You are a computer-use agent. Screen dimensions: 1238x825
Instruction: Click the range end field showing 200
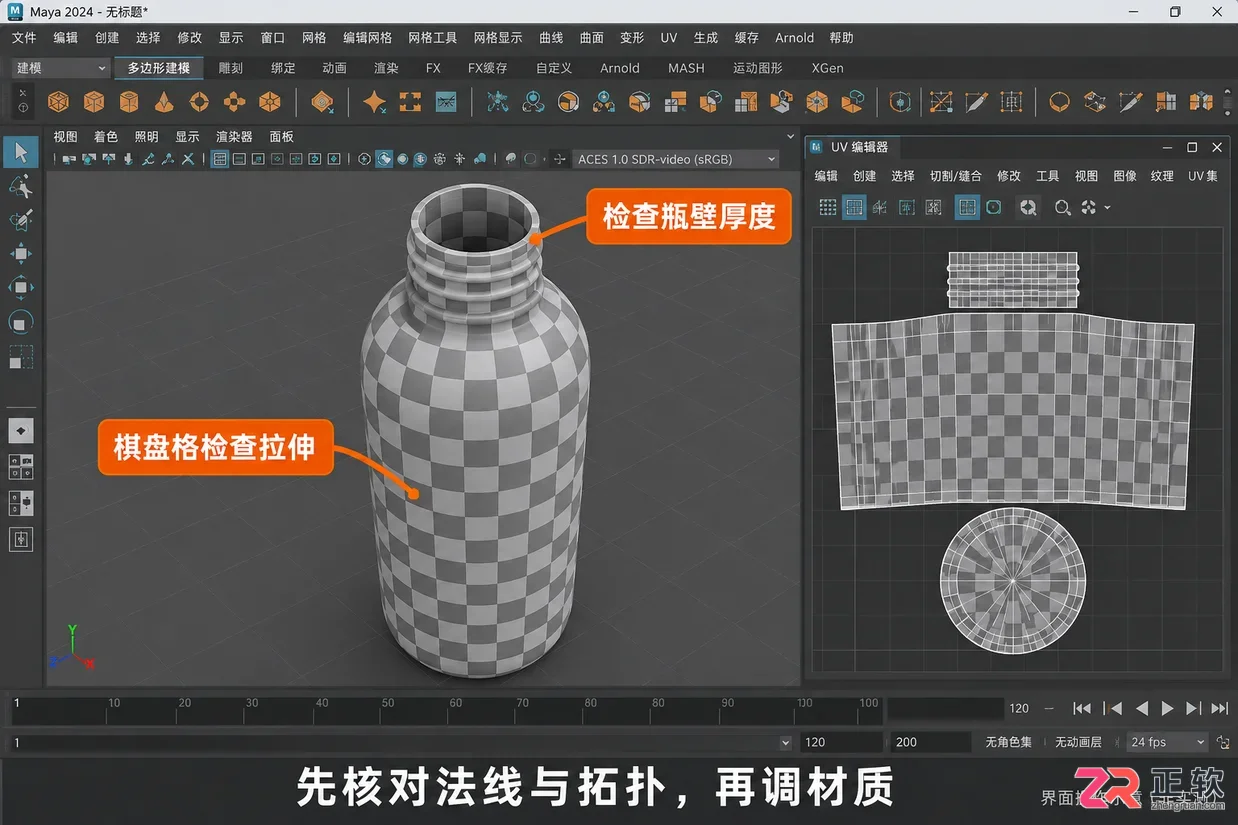tap(929, 742)
